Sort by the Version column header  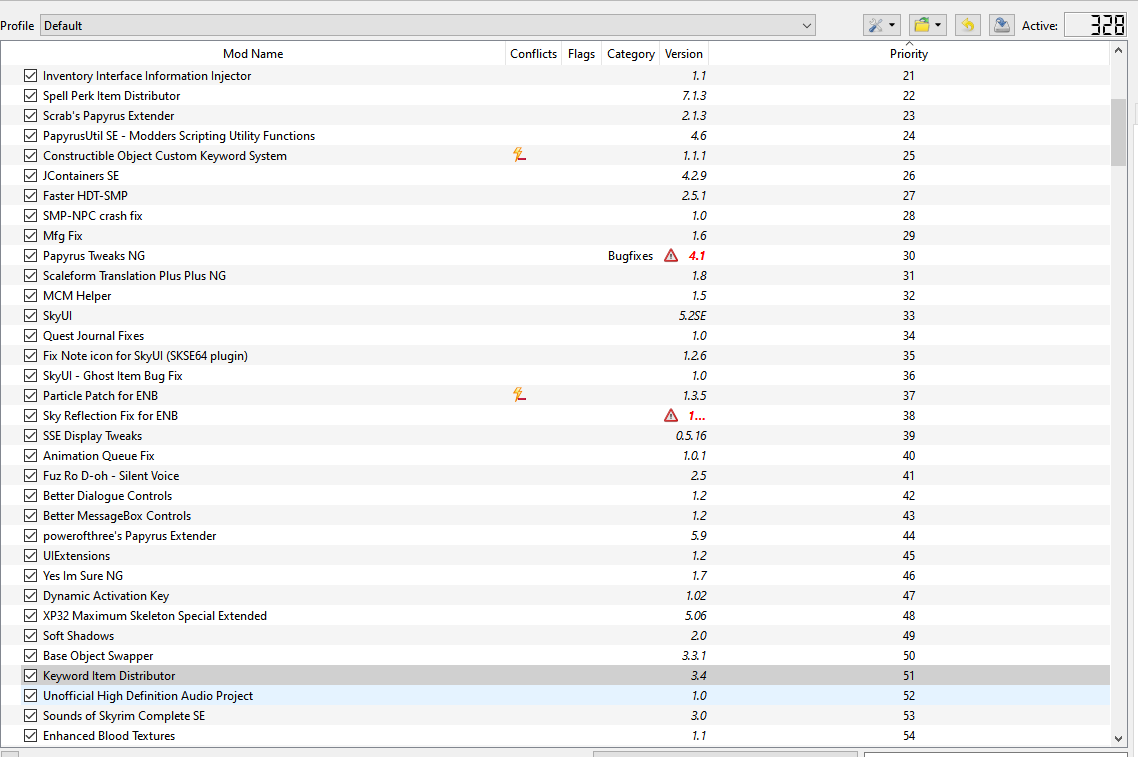tap(684, 54)
